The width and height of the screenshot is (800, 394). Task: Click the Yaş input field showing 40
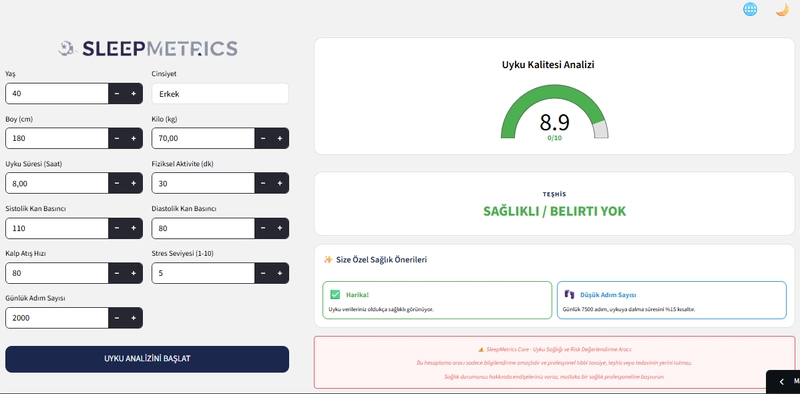tap(57, 94)
